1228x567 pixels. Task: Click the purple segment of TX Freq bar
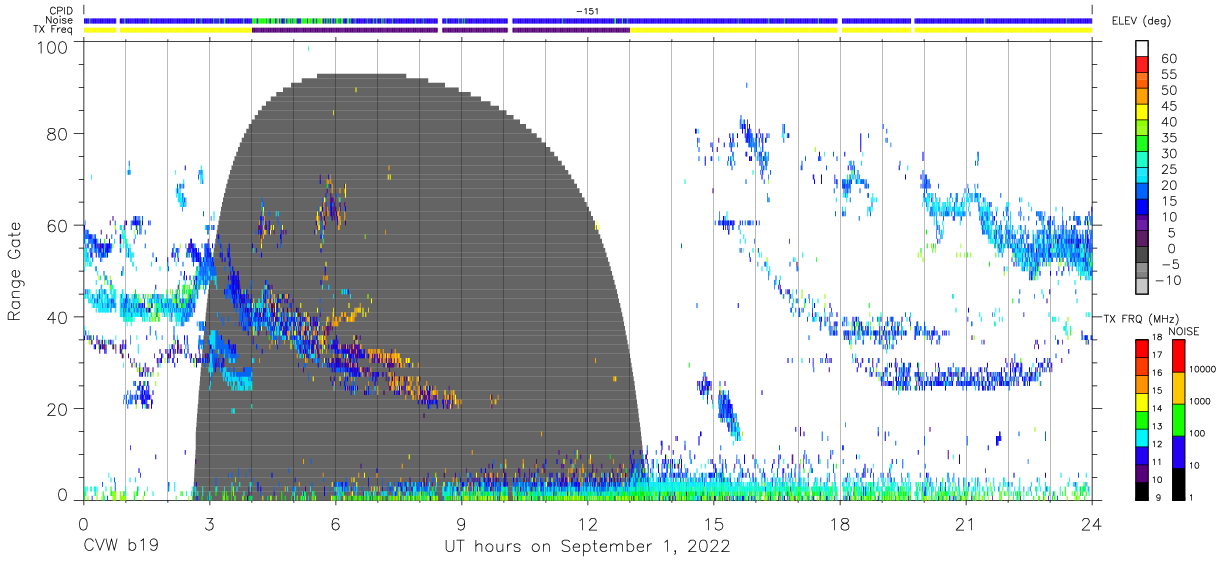(x=440, y=30)
